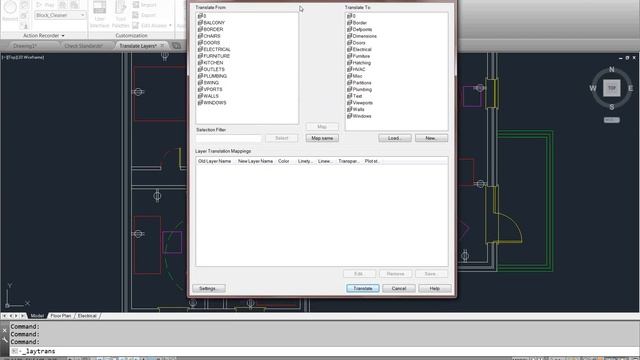Sort by the Old Layer Name column

[x=215, y=161]
